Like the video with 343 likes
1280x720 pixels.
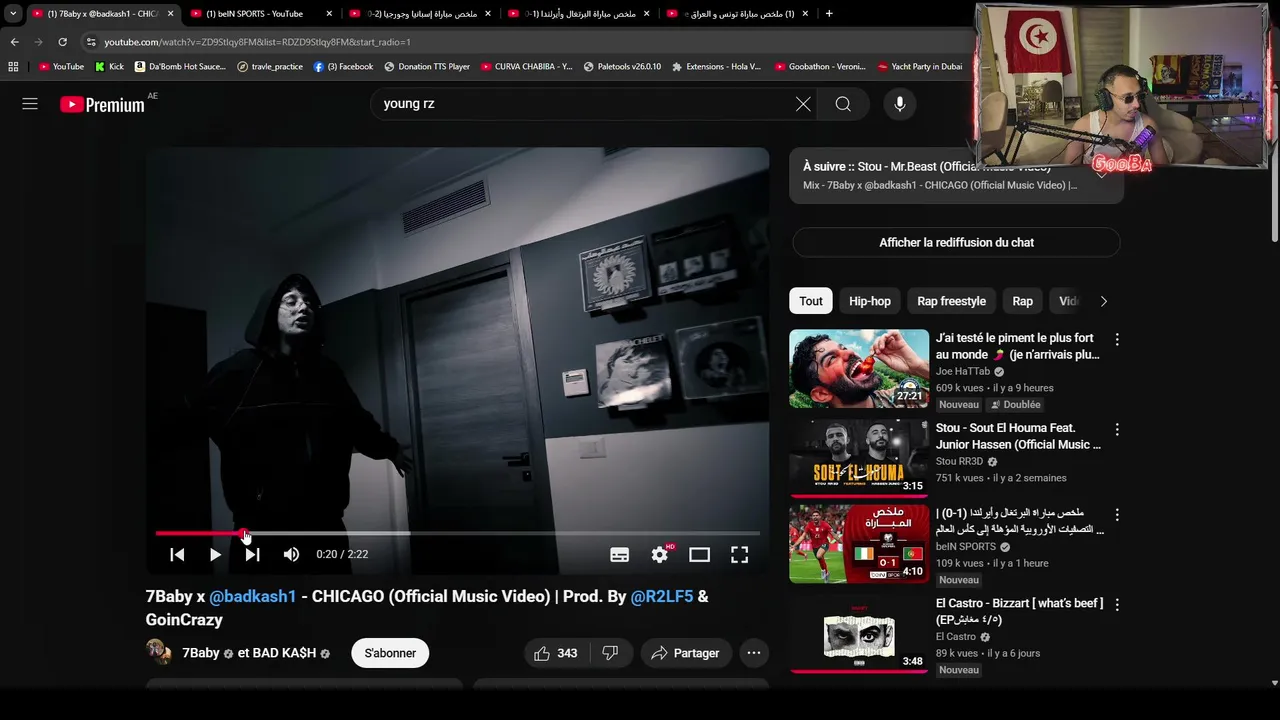(x=555, y=653)
